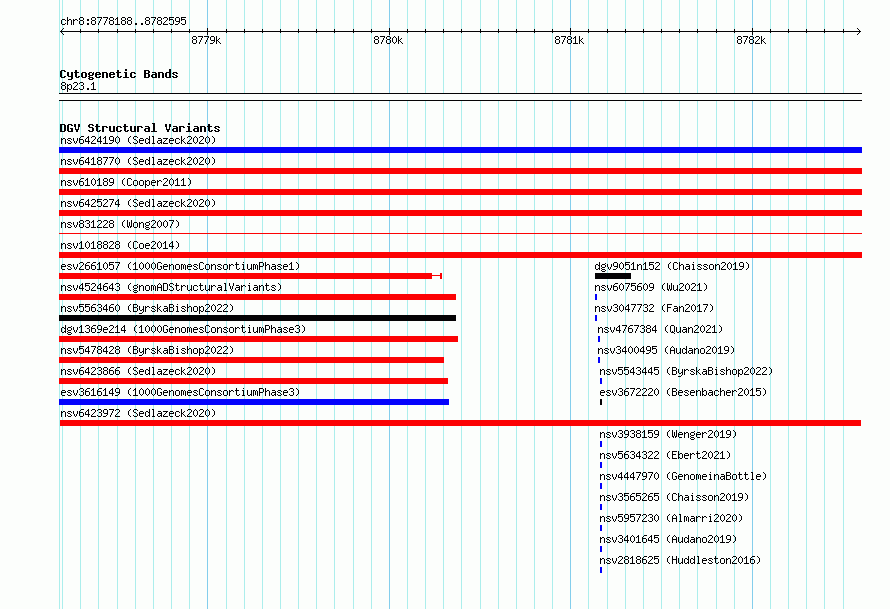
Task: Click the nsv5478428 (ByrskaBishop2022) label
Action: 147,350
